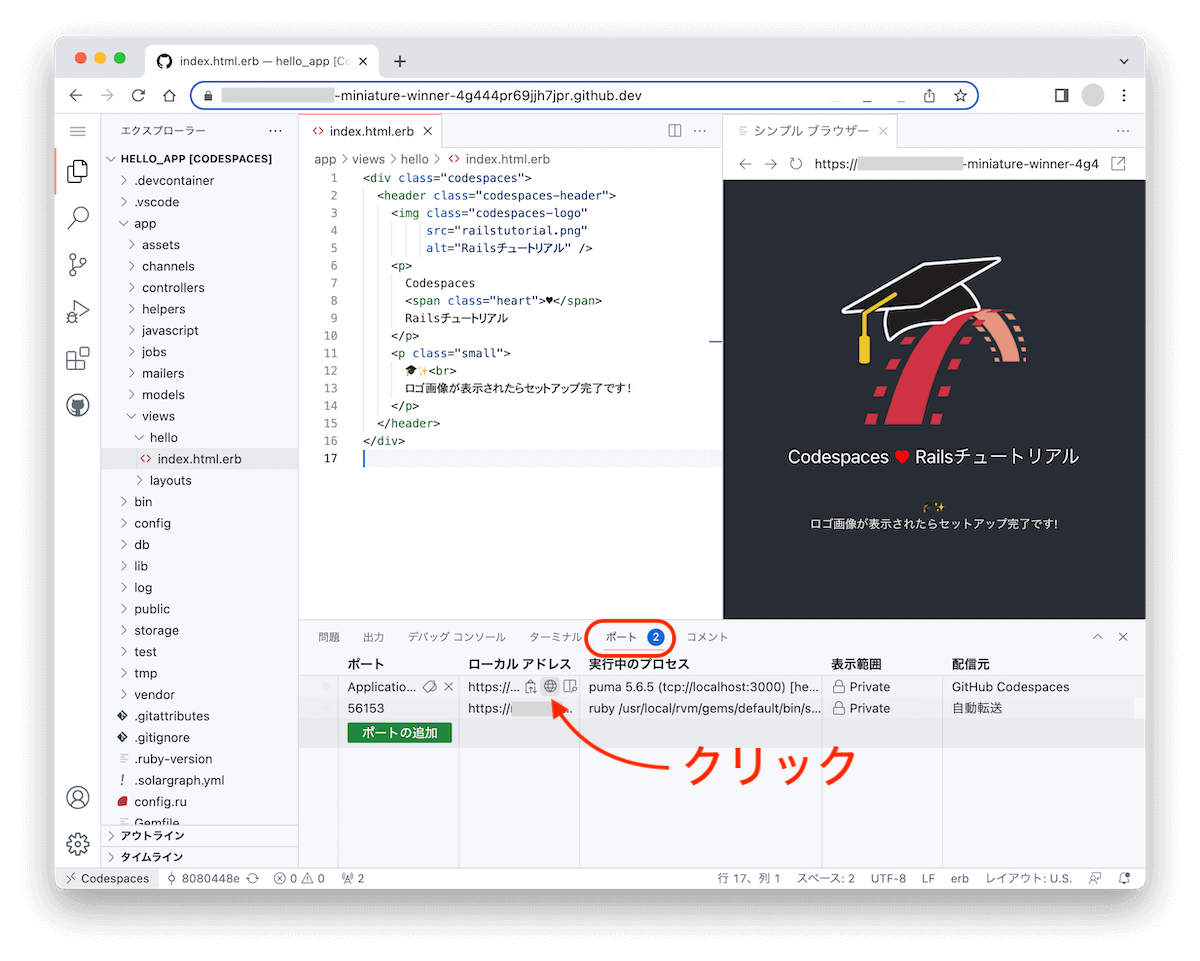The height and width of the screenshot is (961, 1200).
Task: Go back in the Simple Browser panel
Action: click(x=745, y=164)
